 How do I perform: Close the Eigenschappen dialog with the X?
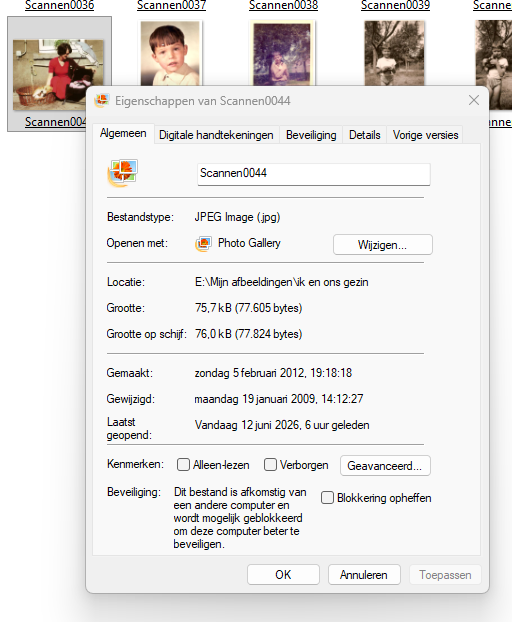tap(474, 100)
